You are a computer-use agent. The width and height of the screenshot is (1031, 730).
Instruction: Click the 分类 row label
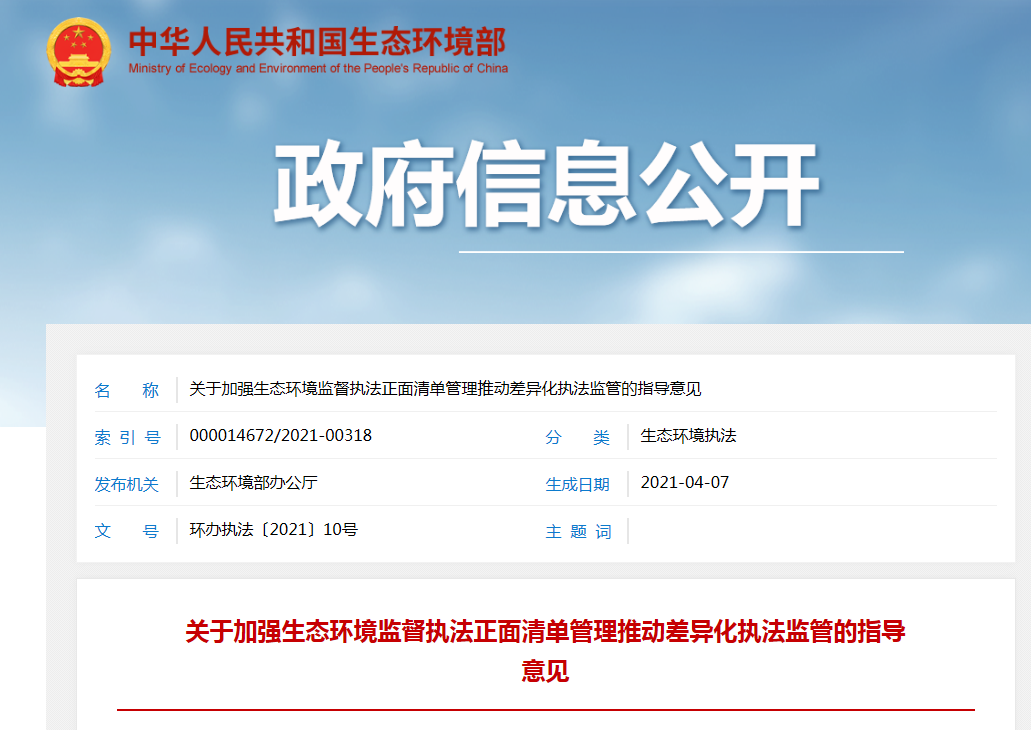(580, 436)
